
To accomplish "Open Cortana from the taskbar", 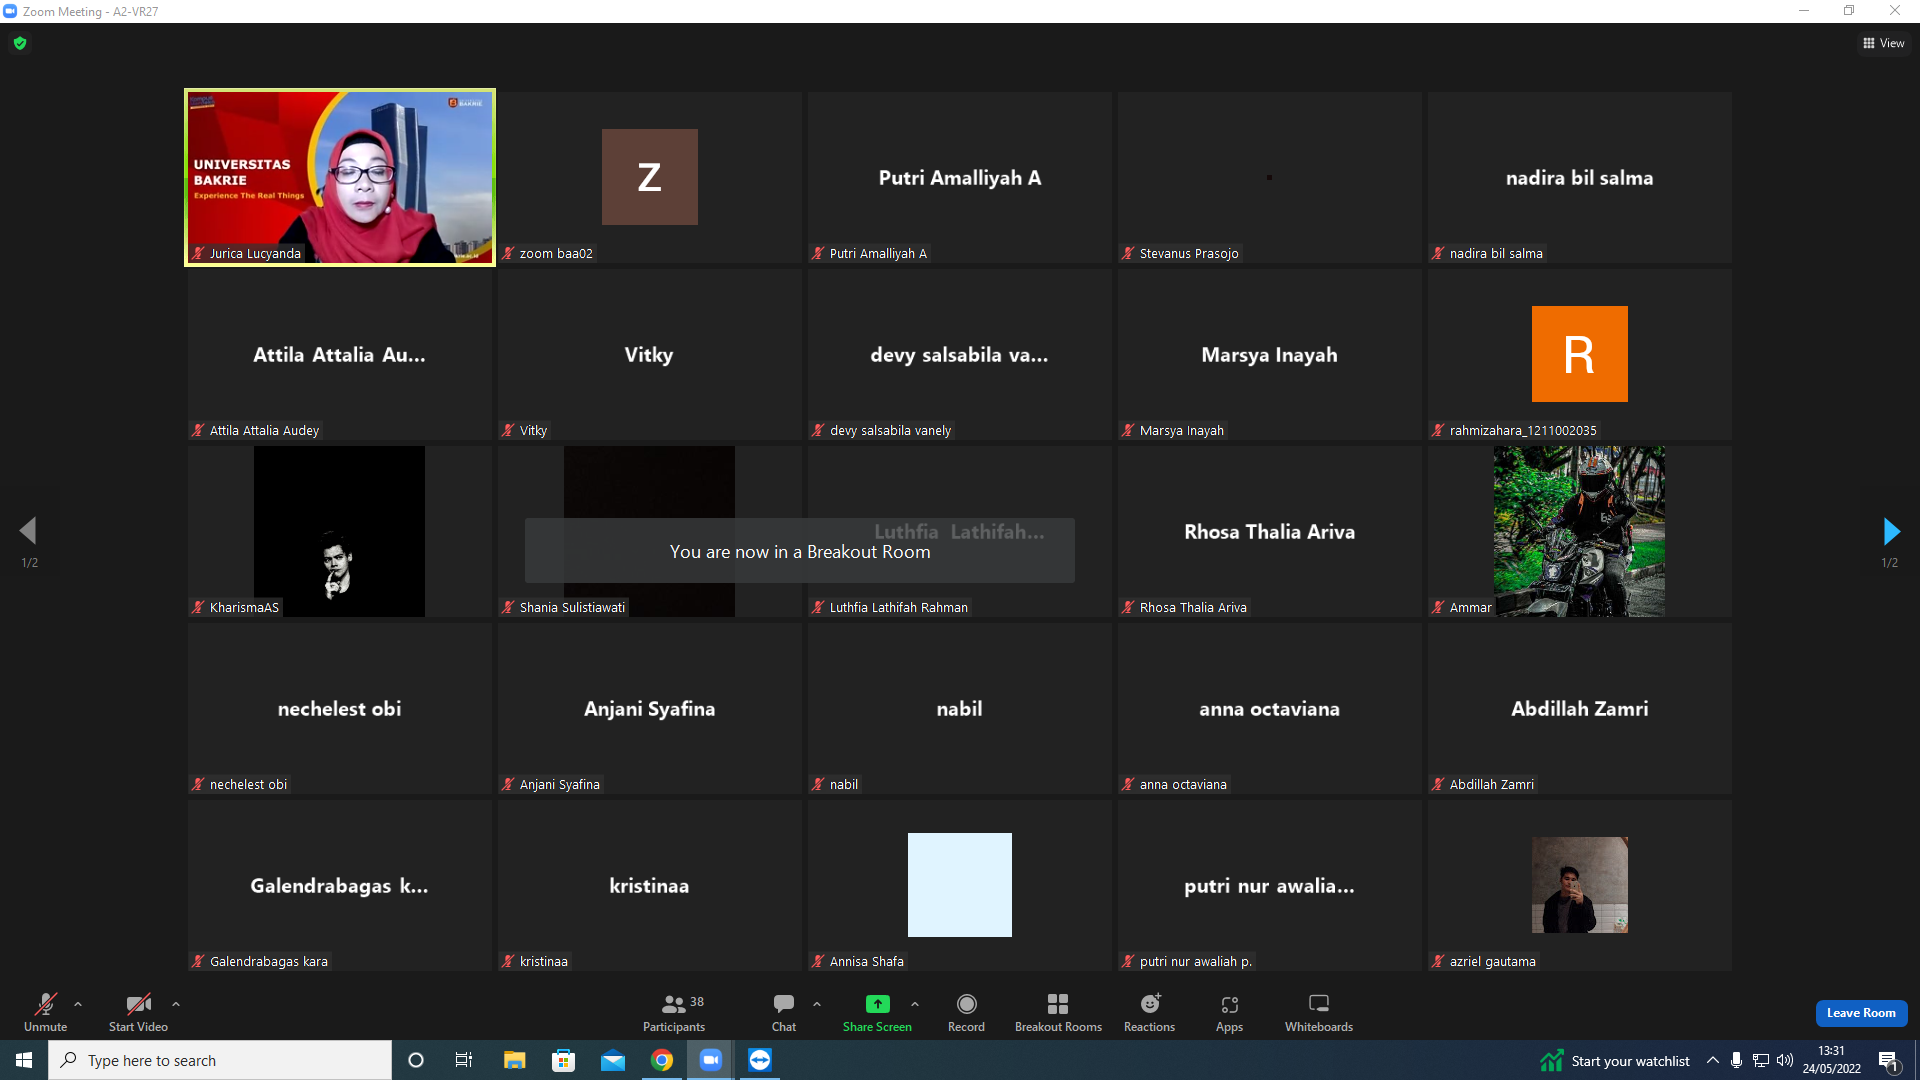I will coord(416,1060).
